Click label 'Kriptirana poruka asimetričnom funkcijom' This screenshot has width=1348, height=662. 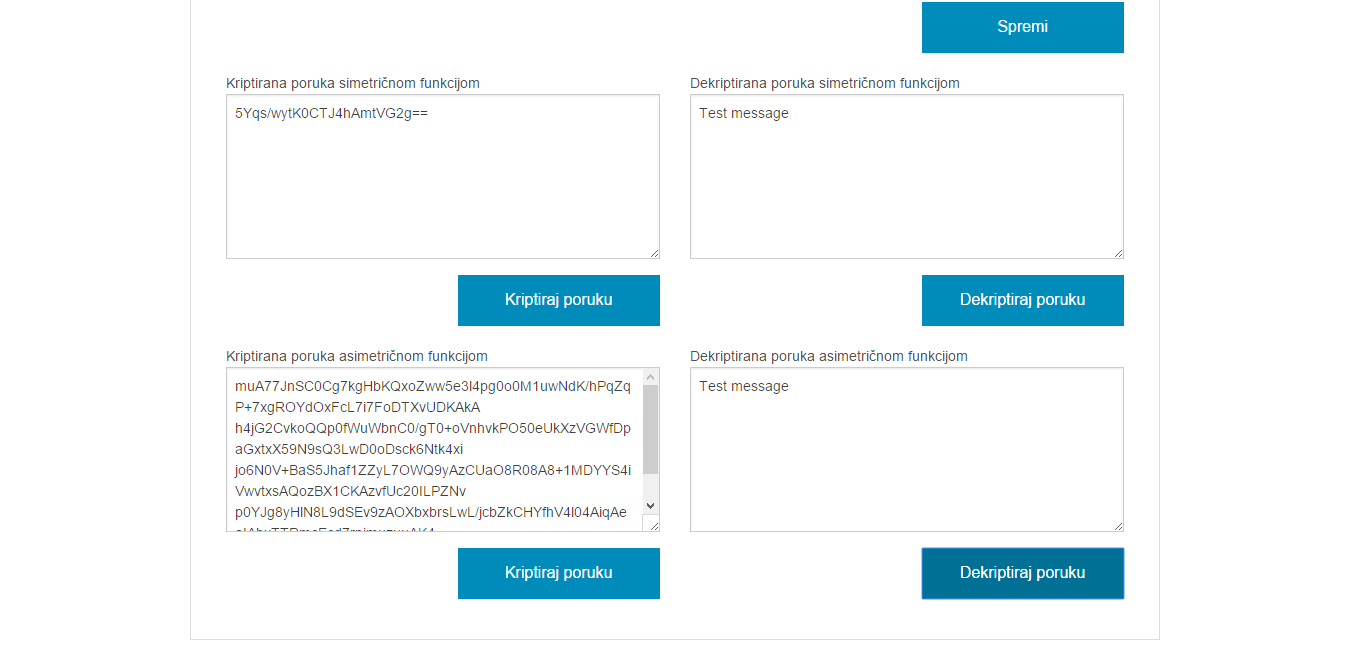point(357,356)
